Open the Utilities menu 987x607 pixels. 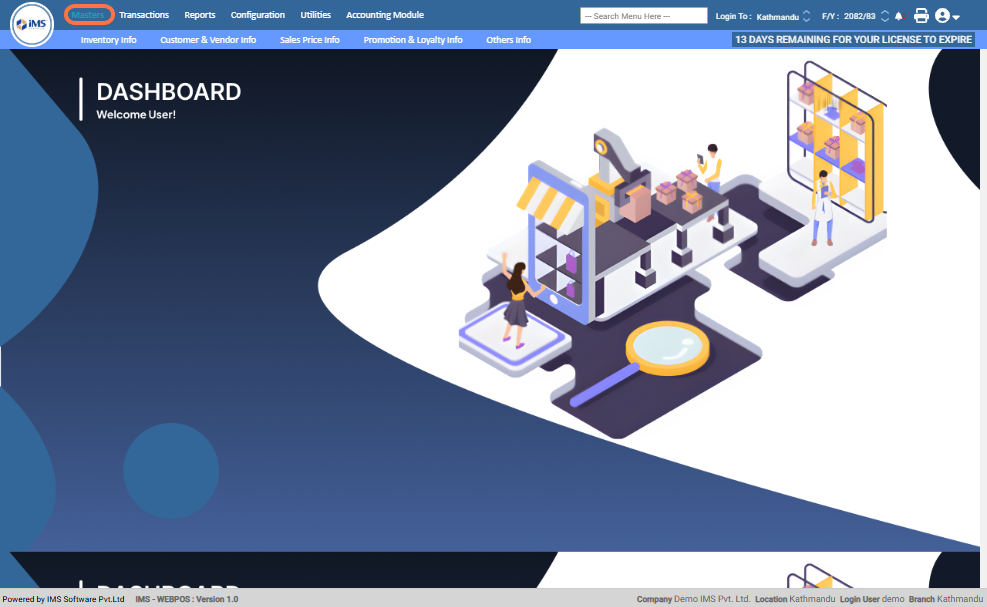click(315, 15)
